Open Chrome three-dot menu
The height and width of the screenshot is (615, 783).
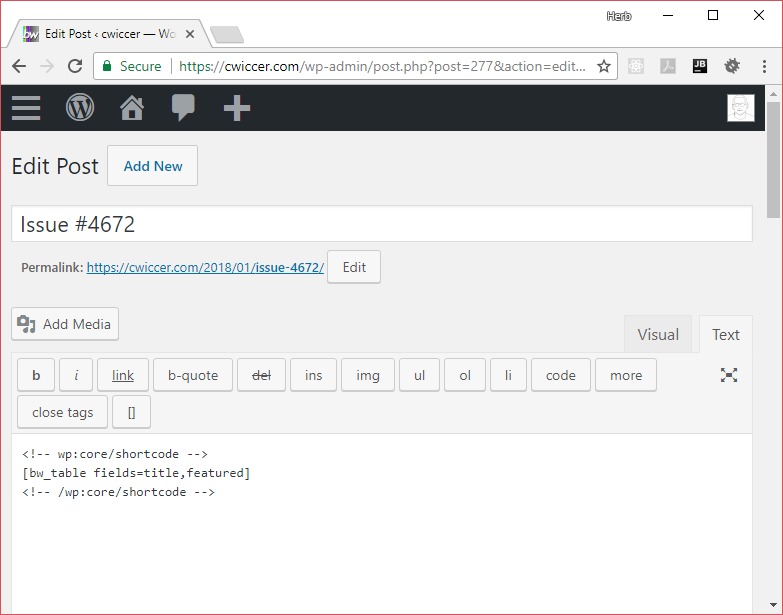764,66
